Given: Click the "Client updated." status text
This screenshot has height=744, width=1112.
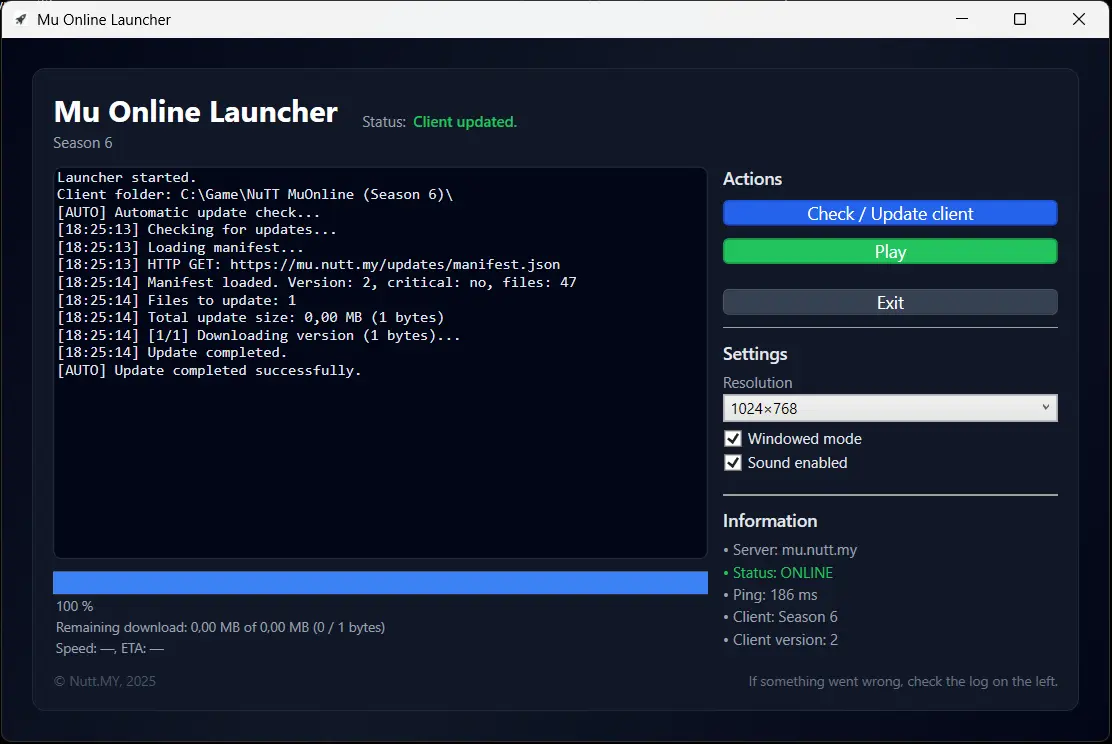Looking at the screenshot, I should pos(465,122).
